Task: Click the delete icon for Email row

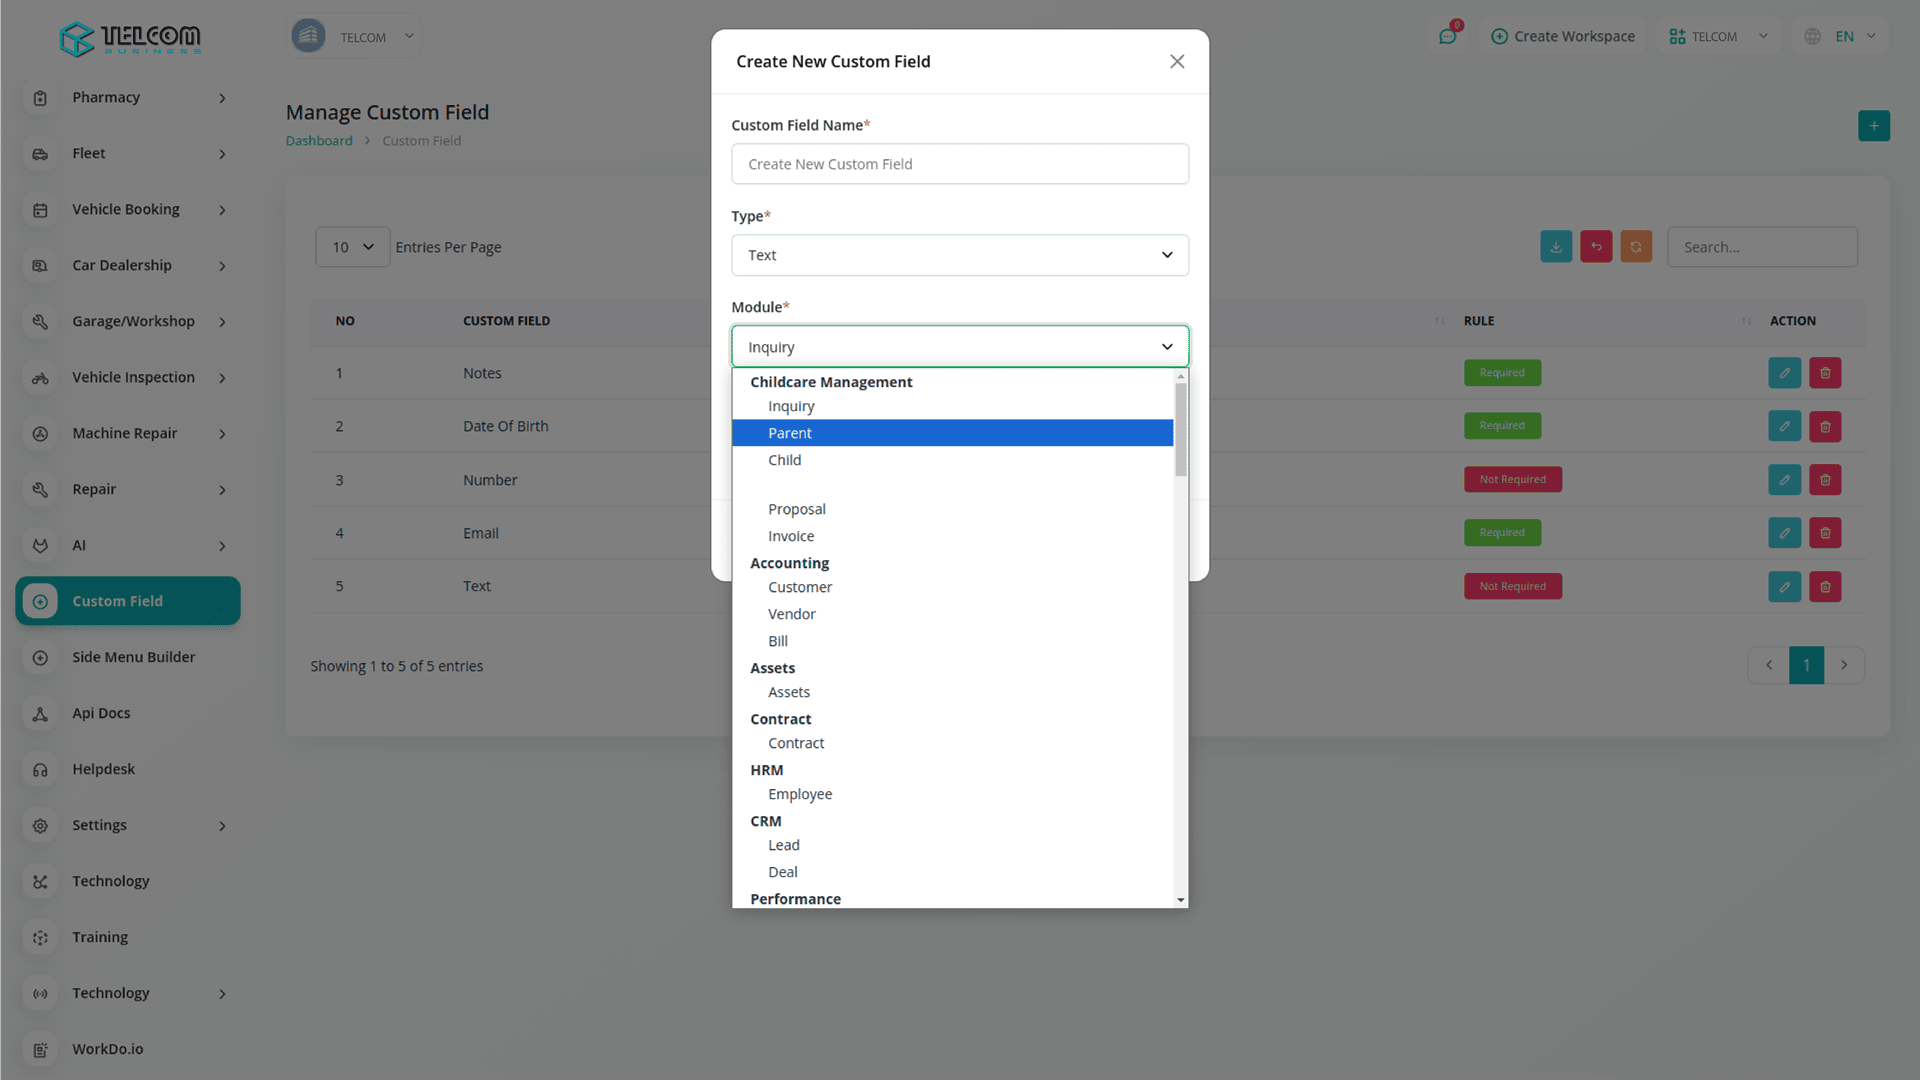Action: [1825, 533]
